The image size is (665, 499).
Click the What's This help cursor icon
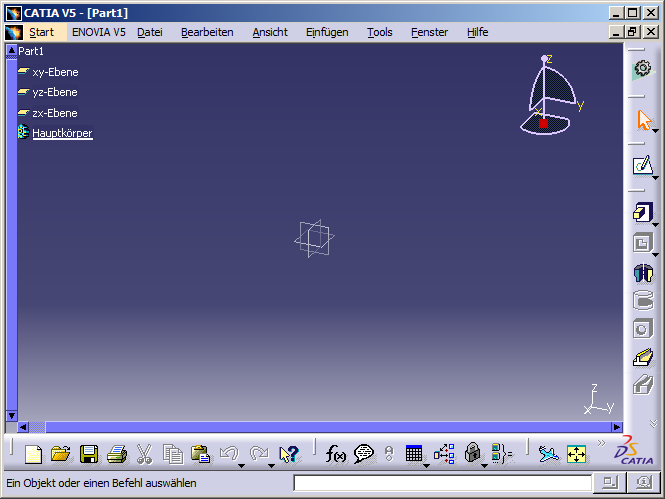(289, 454)
